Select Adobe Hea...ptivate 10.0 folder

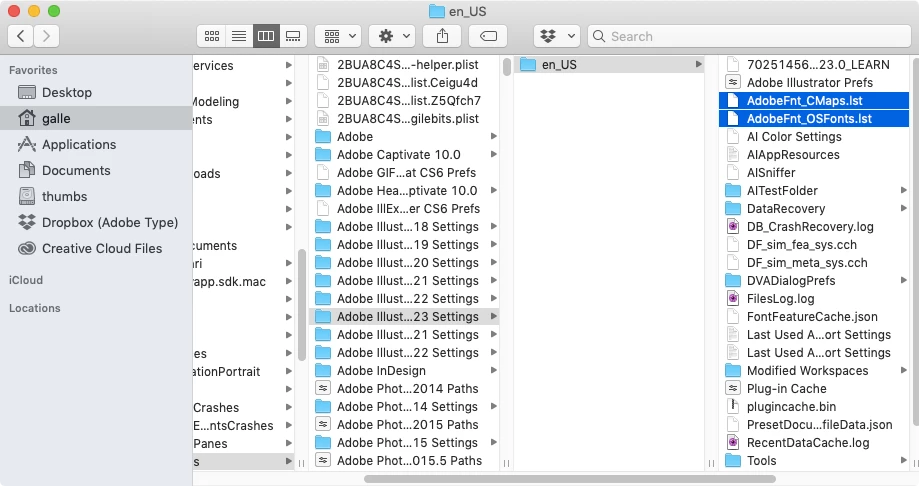[404, 191]
